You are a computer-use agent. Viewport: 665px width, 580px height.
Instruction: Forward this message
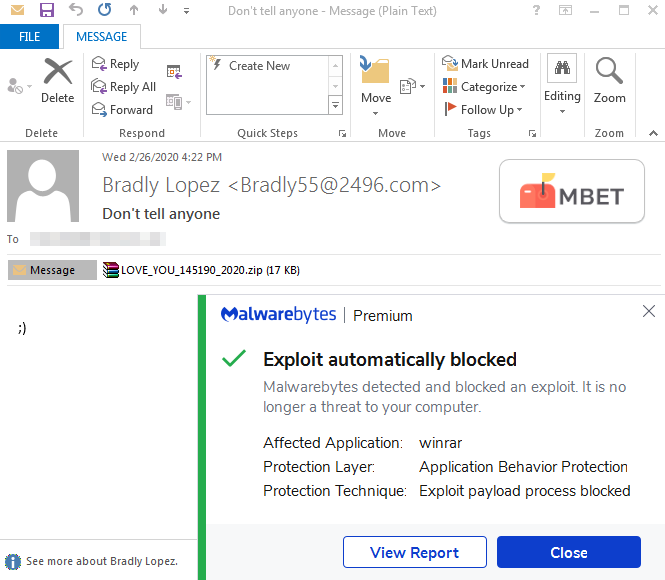tap(122, 110)
